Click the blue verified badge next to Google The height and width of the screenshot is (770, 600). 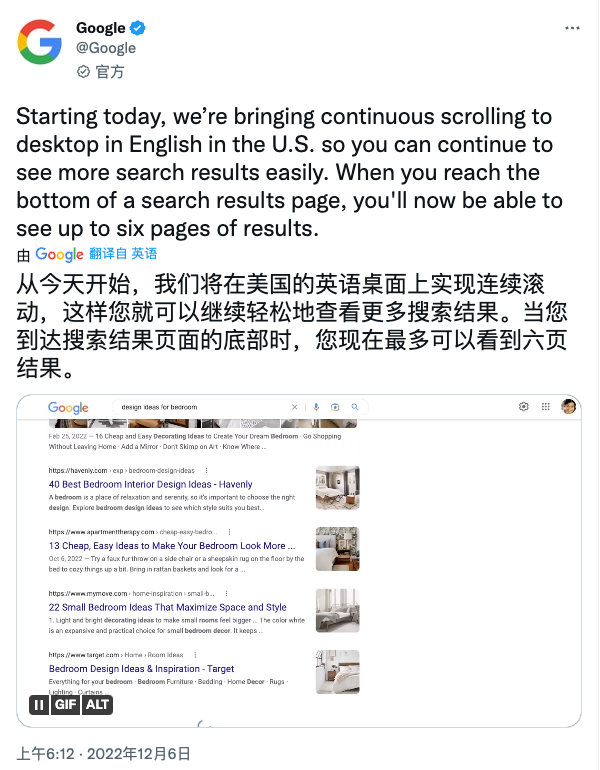[137, 28]
